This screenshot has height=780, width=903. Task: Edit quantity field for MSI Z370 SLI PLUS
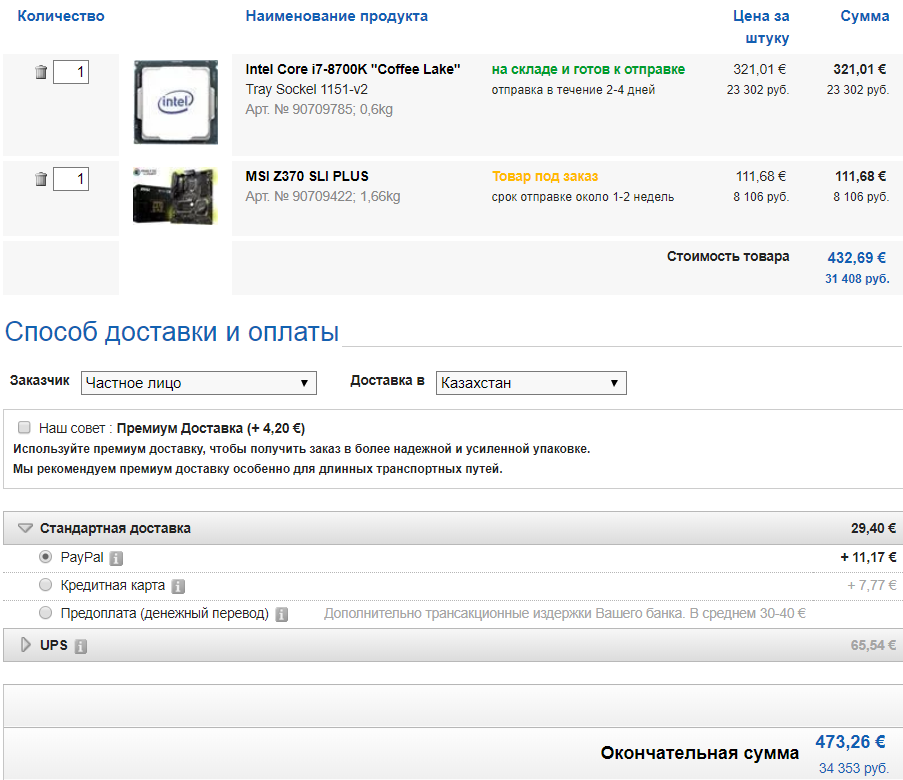(x=71, y=179)
